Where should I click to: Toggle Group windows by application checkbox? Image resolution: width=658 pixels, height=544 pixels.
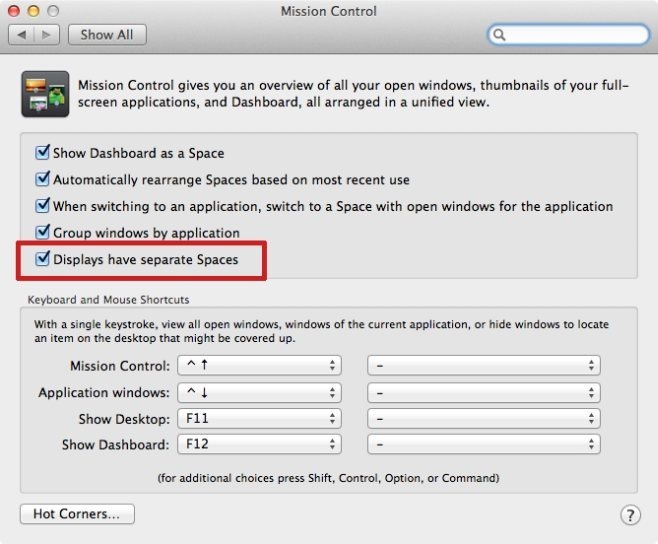(x=42, y=232)
